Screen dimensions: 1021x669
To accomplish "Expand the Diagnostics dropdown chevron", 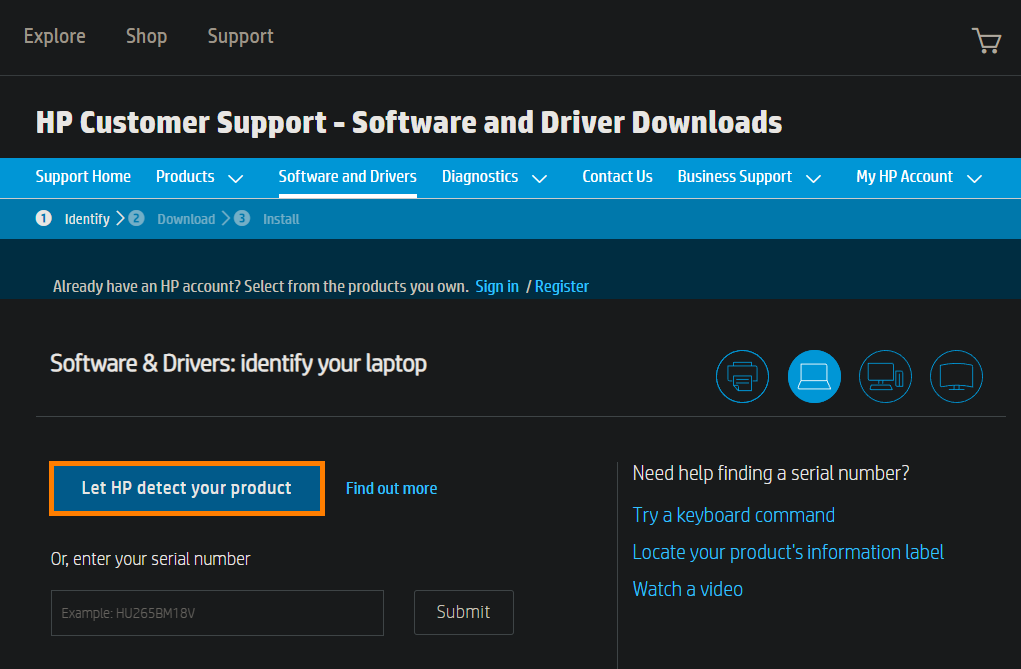I will coord(539,178).
